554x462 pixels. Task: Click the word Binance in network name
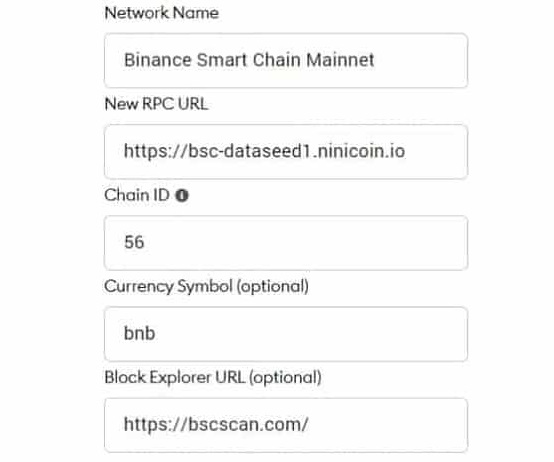pyautogui.click(x=158, y=60)
